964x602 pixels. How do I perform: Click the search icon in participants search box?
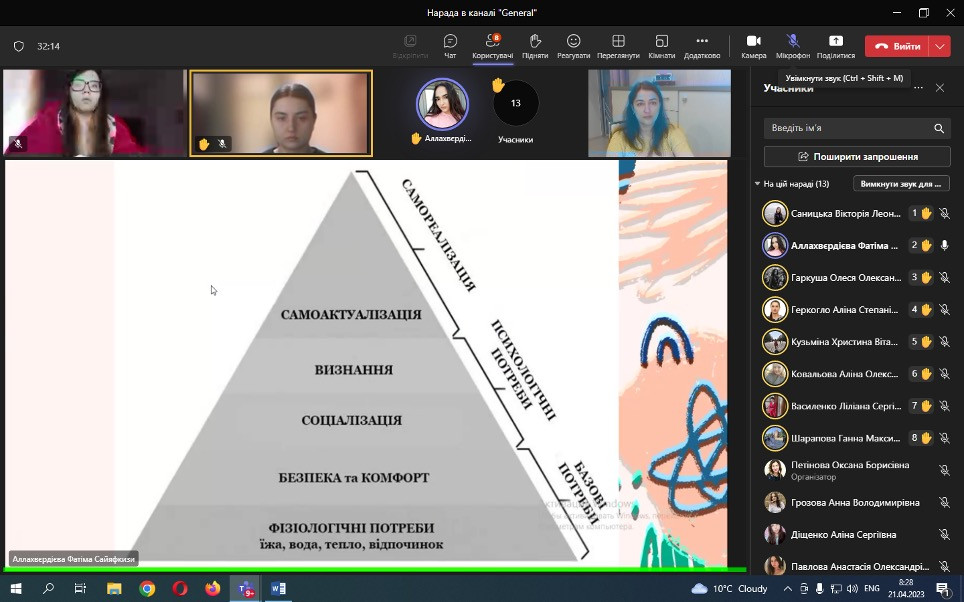point(939,129)
